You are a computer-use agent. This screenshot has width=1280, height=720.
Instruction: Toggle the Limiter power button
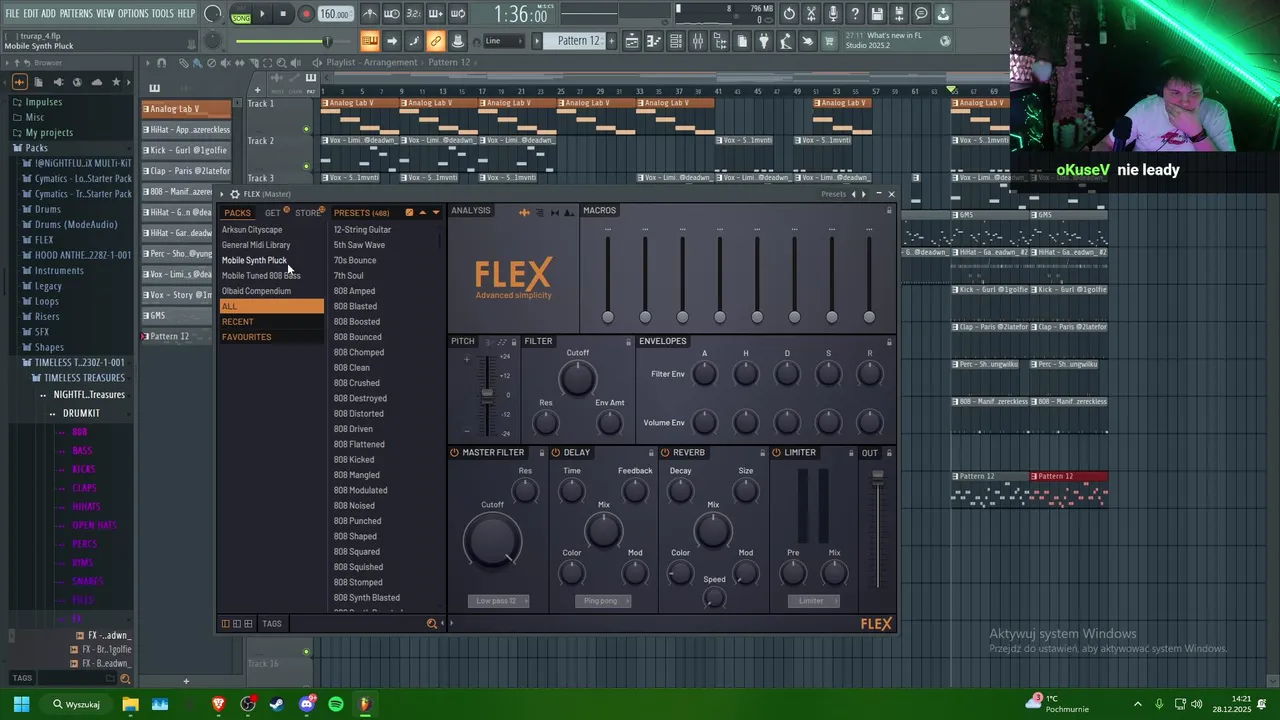(x=776, y=453)
